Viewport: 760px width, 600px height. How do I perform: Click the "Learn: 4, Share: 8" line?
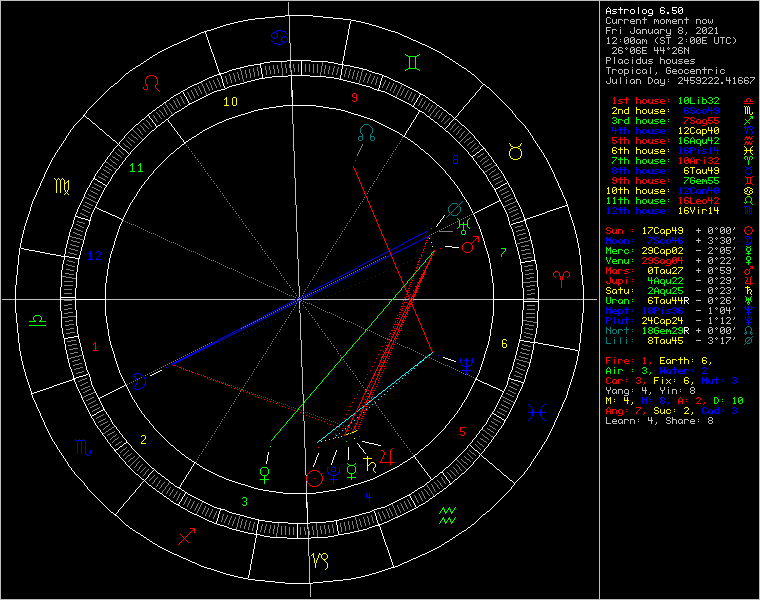click(659, 421)
